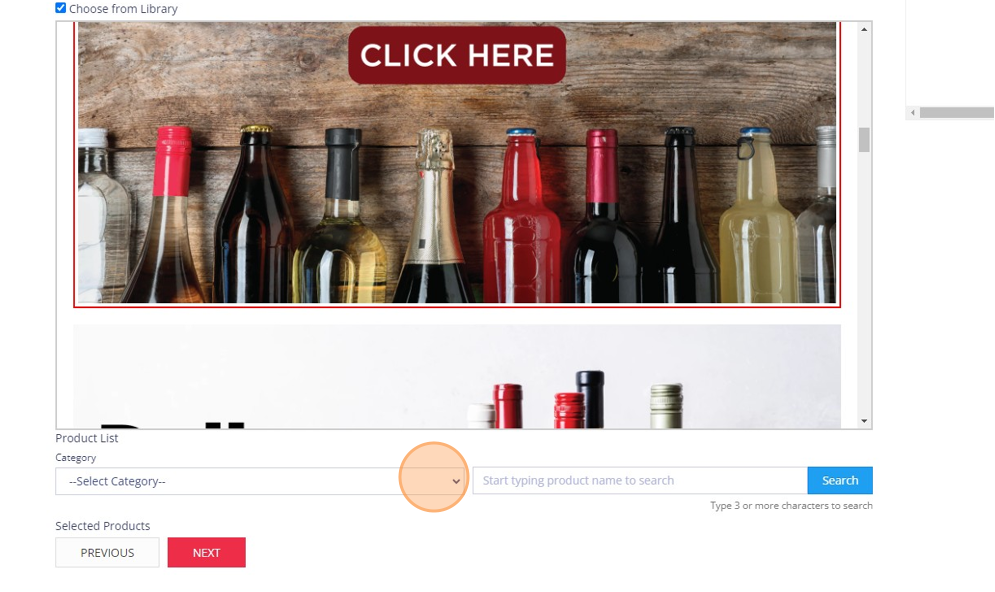Viewport: 995px width, 592px height.
Task: Click the library list scroll-down arrow
Action: (x=864, y=421)
